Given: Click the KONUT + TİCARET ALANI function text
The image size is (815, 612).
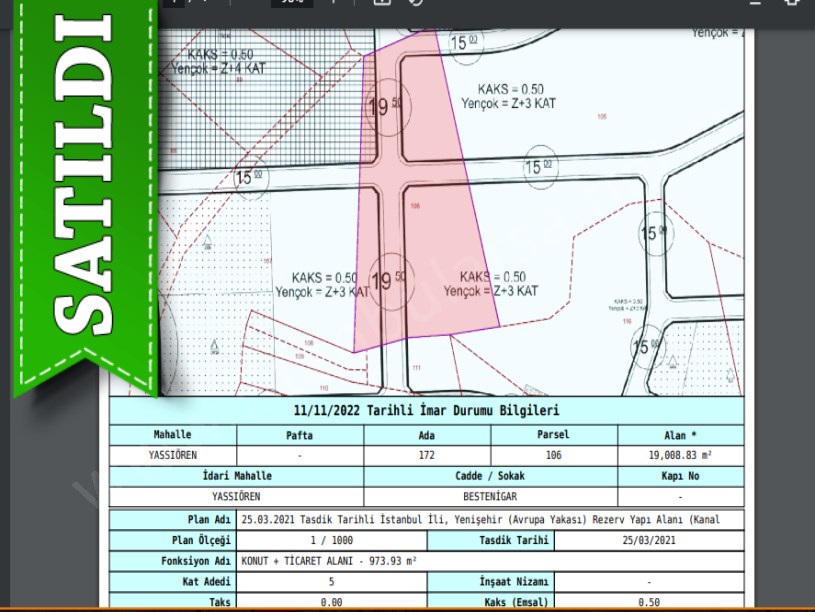Looking at the screenshot, I should pyautogui.click(x=329, y=561).
